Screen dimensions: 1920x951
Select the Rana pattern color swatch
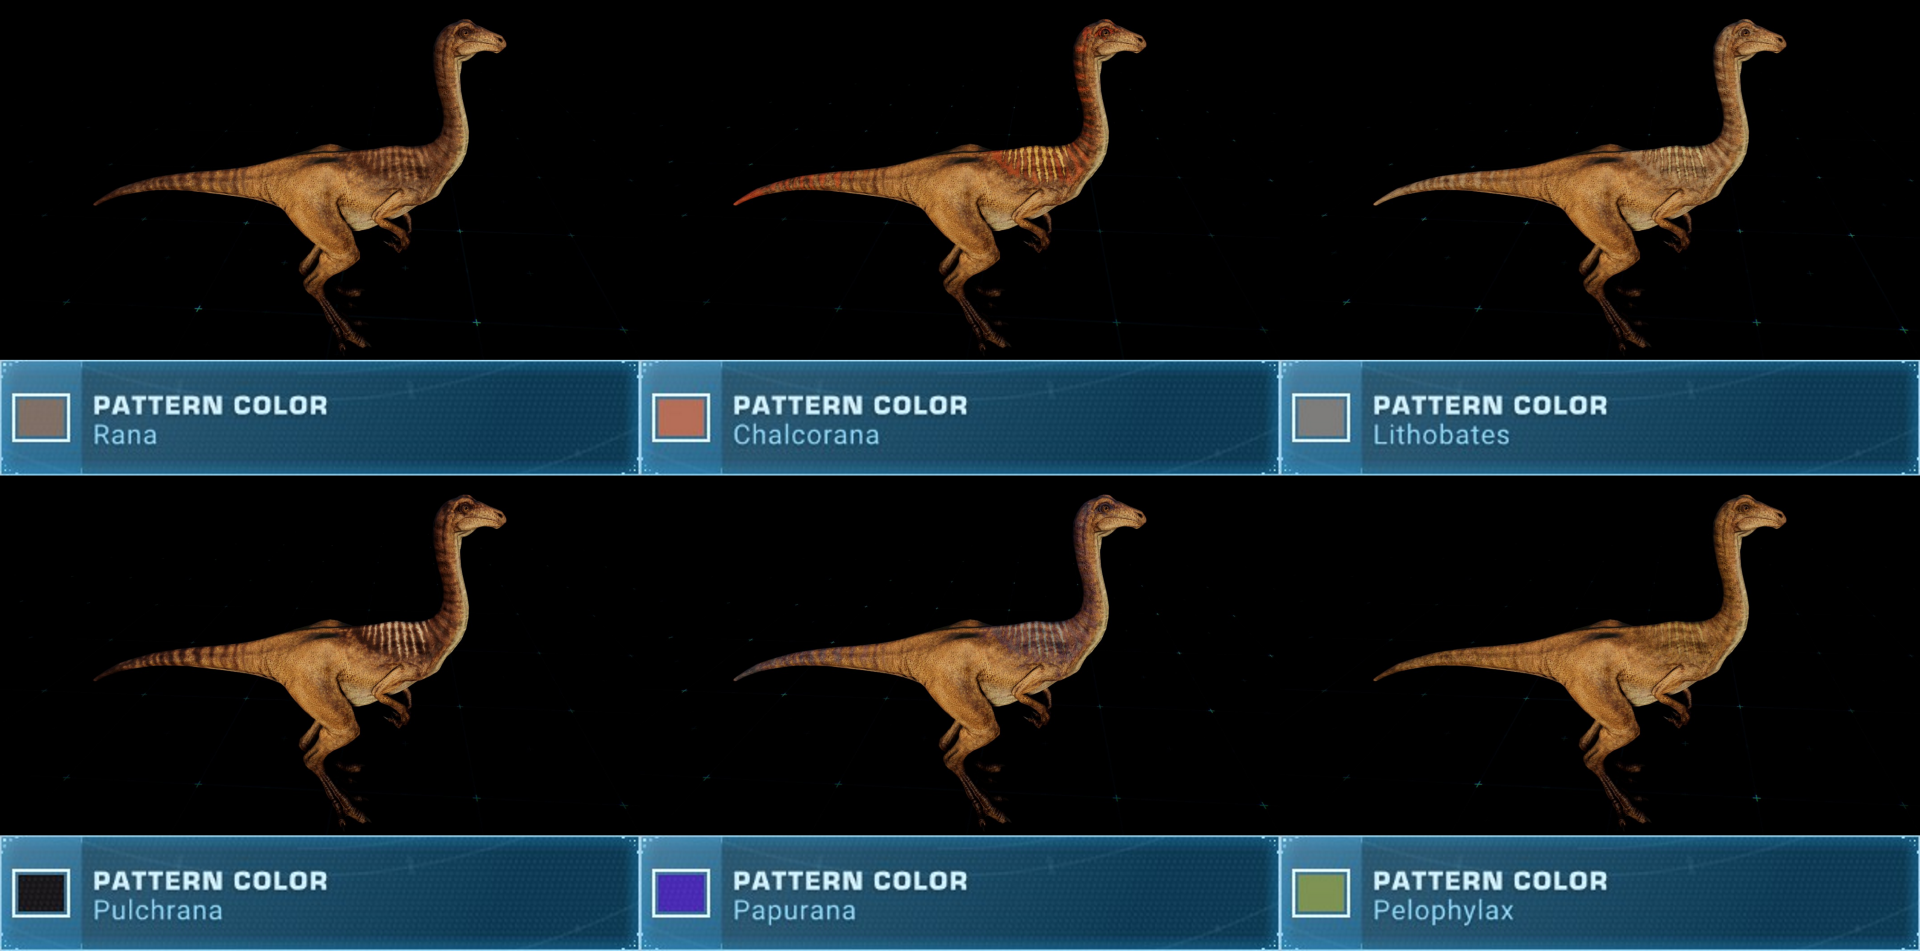41,418
